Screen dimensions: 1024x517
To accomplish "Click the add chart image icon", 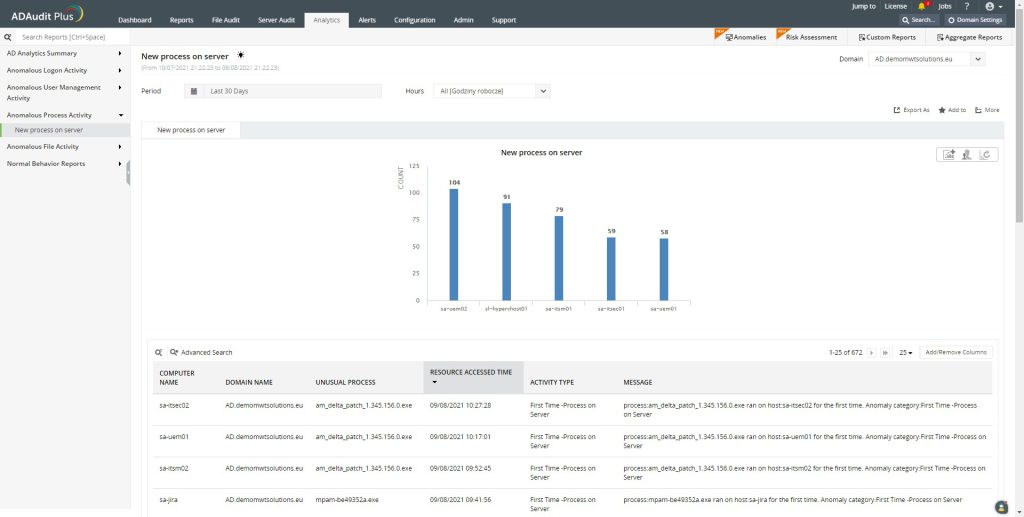I will (948, 154).
